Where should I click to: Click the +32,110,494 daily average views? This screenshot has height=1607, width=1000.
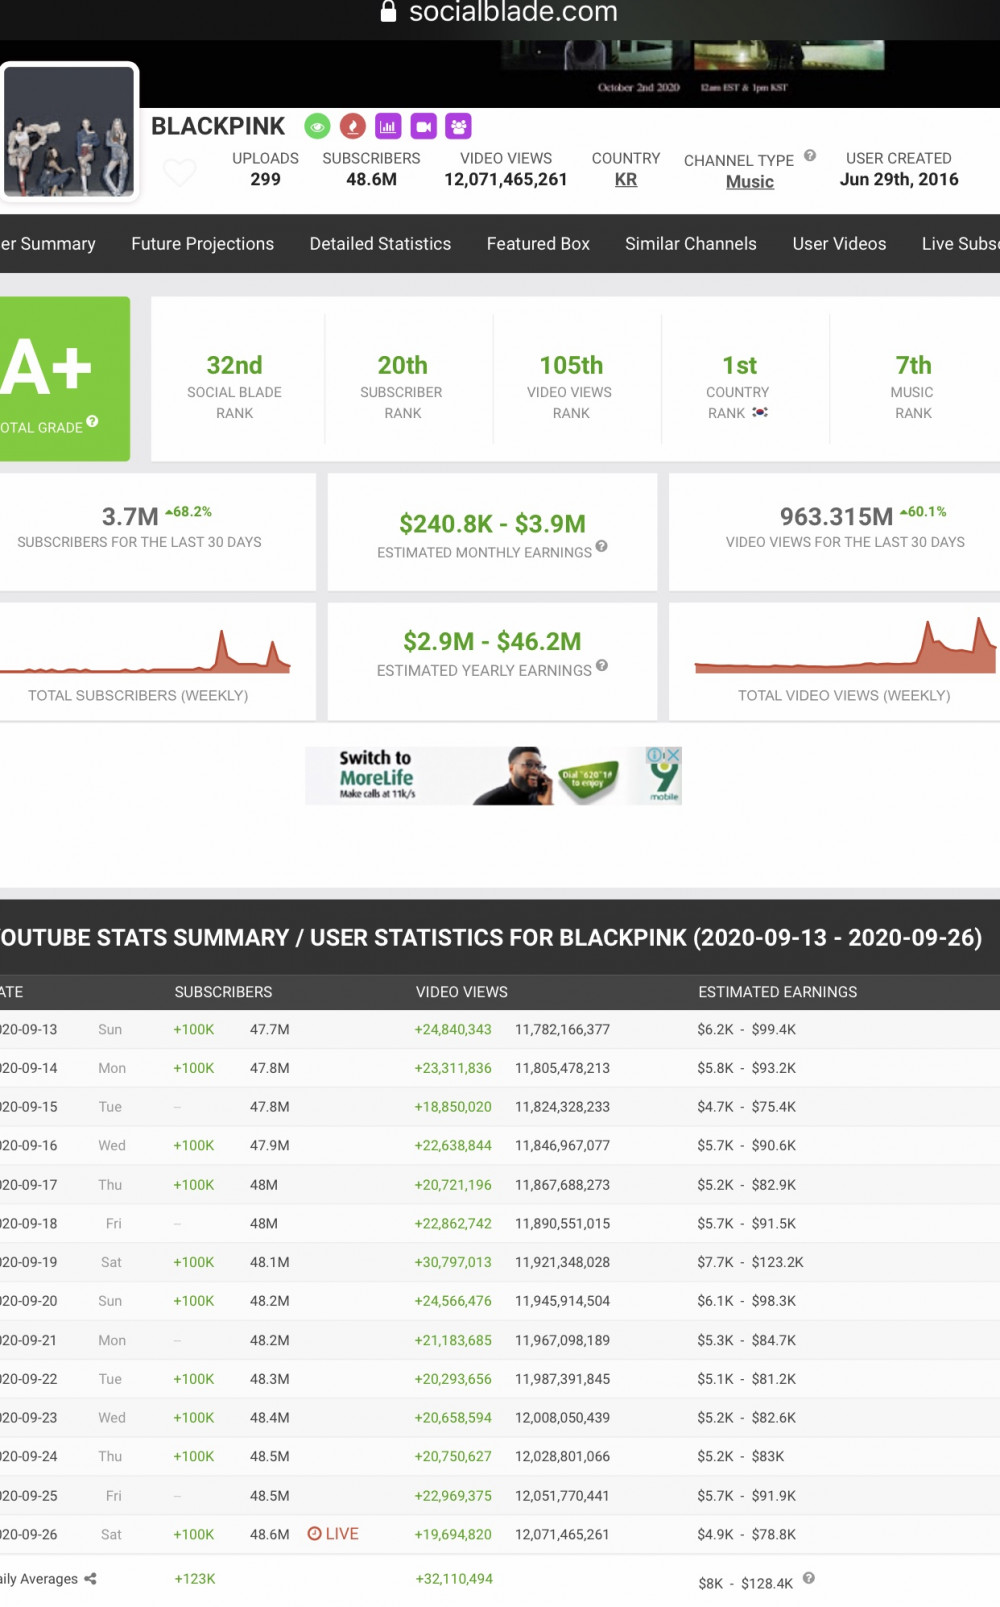[x=454, y=1579]
